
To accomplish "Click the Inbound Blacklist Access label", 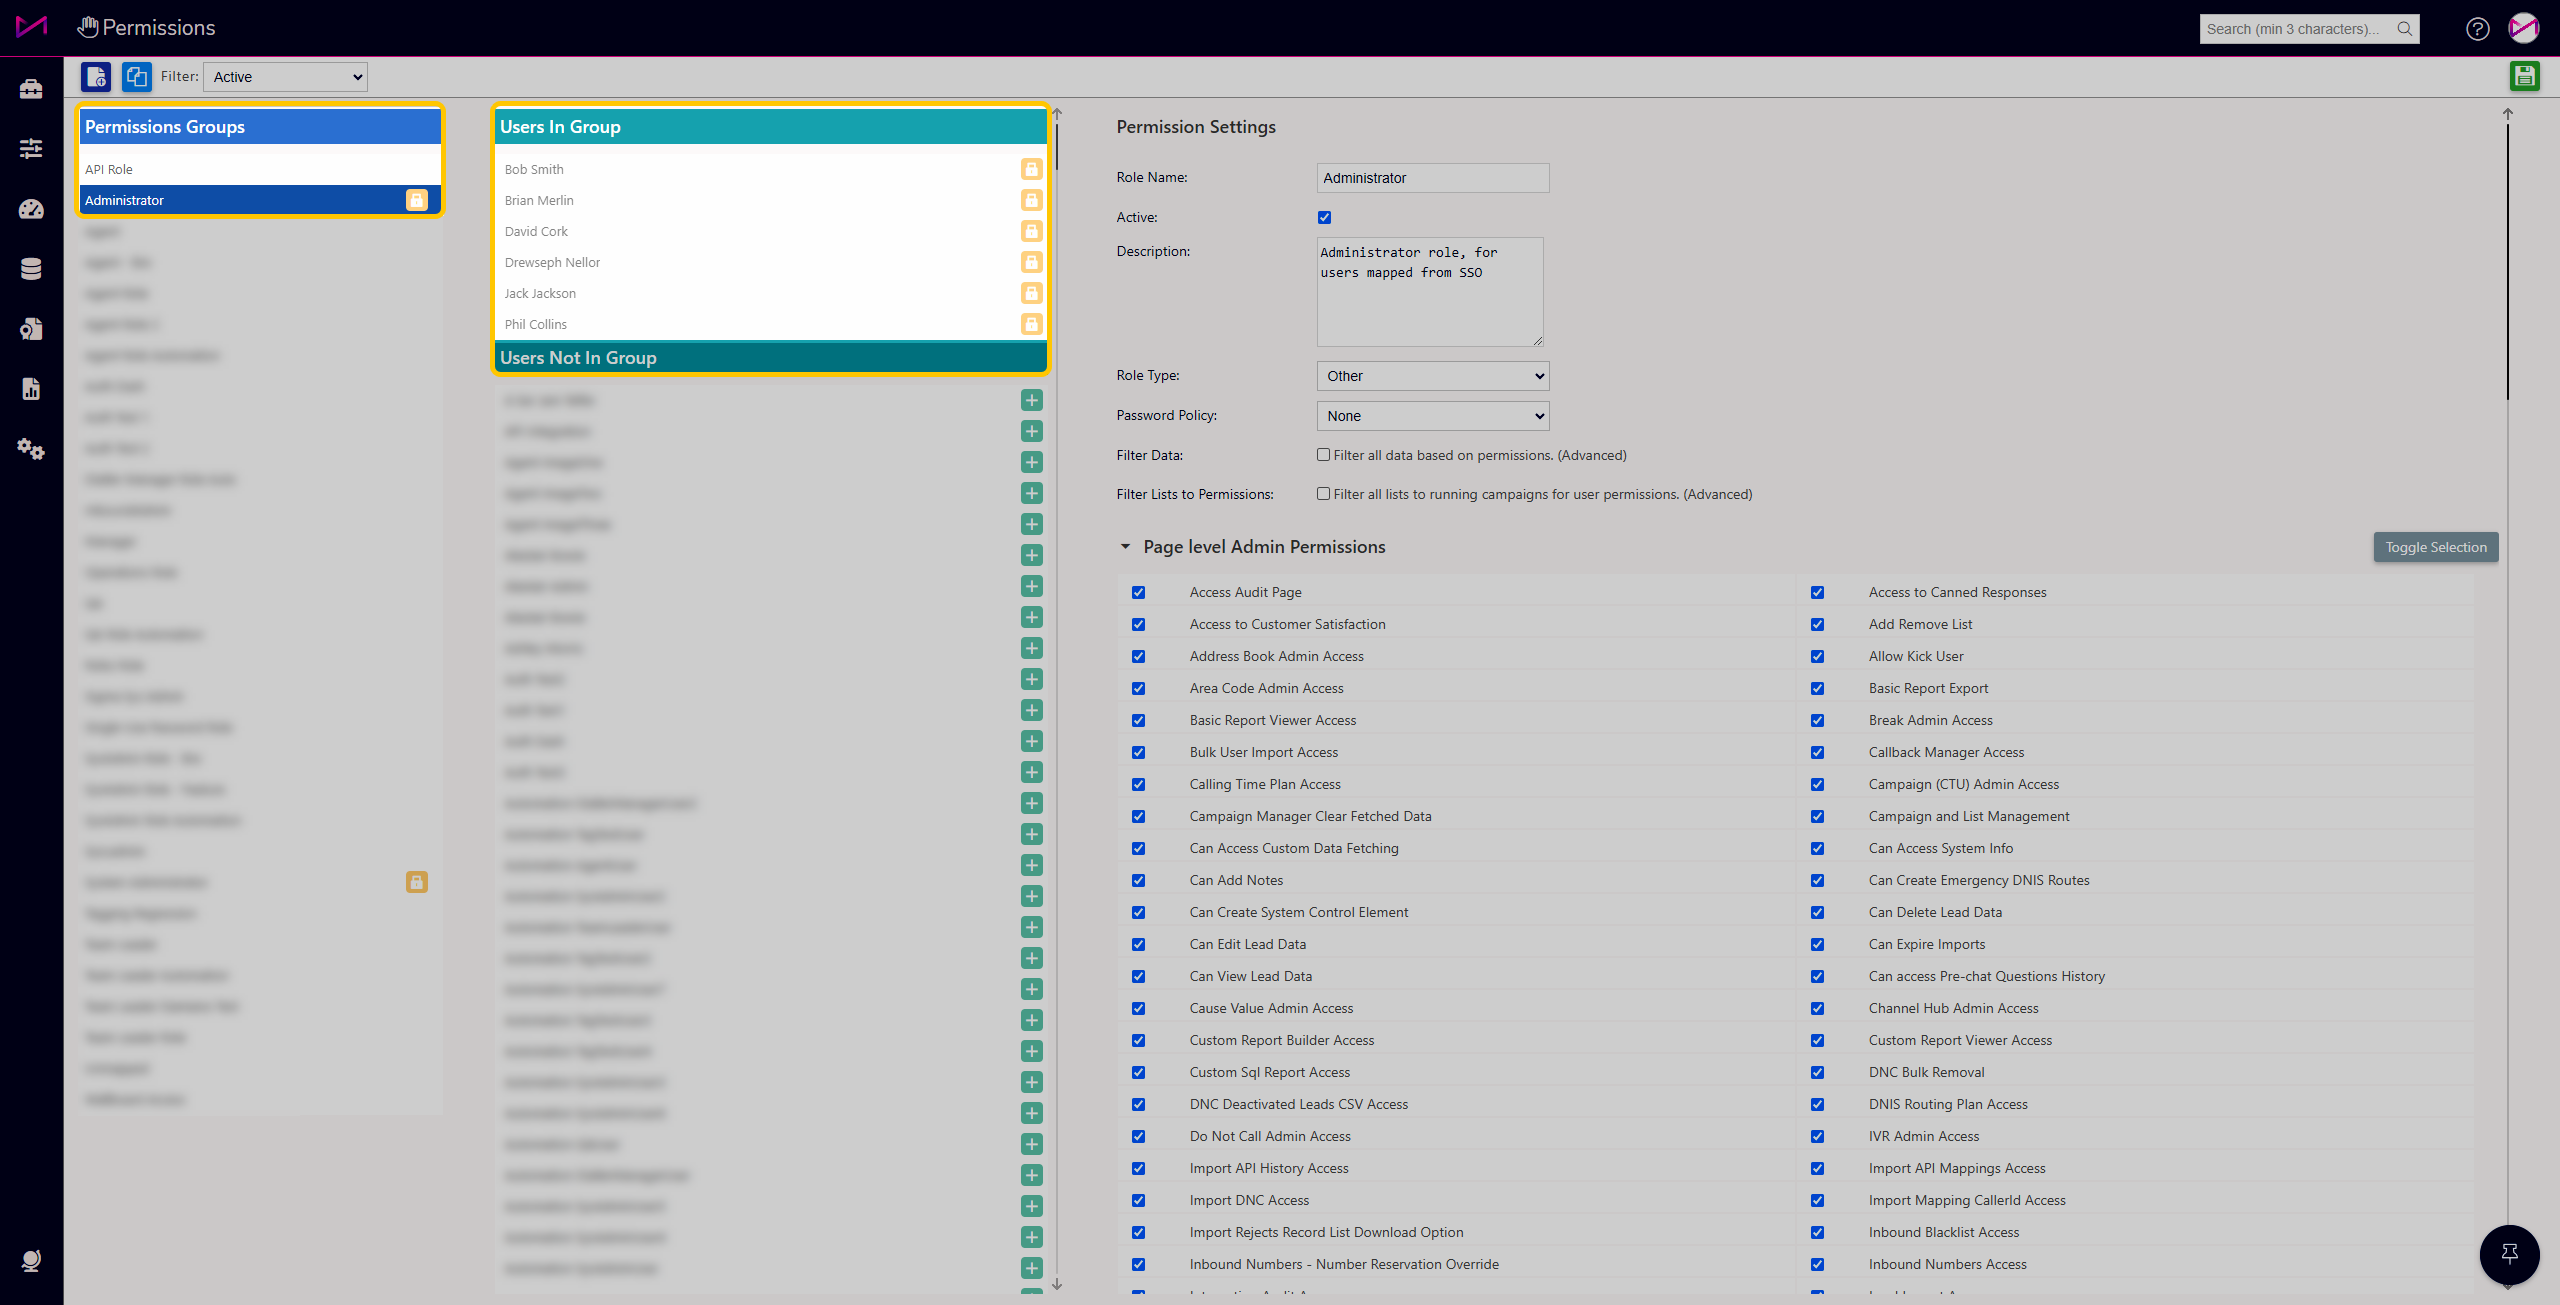I will [1944, 1233].
